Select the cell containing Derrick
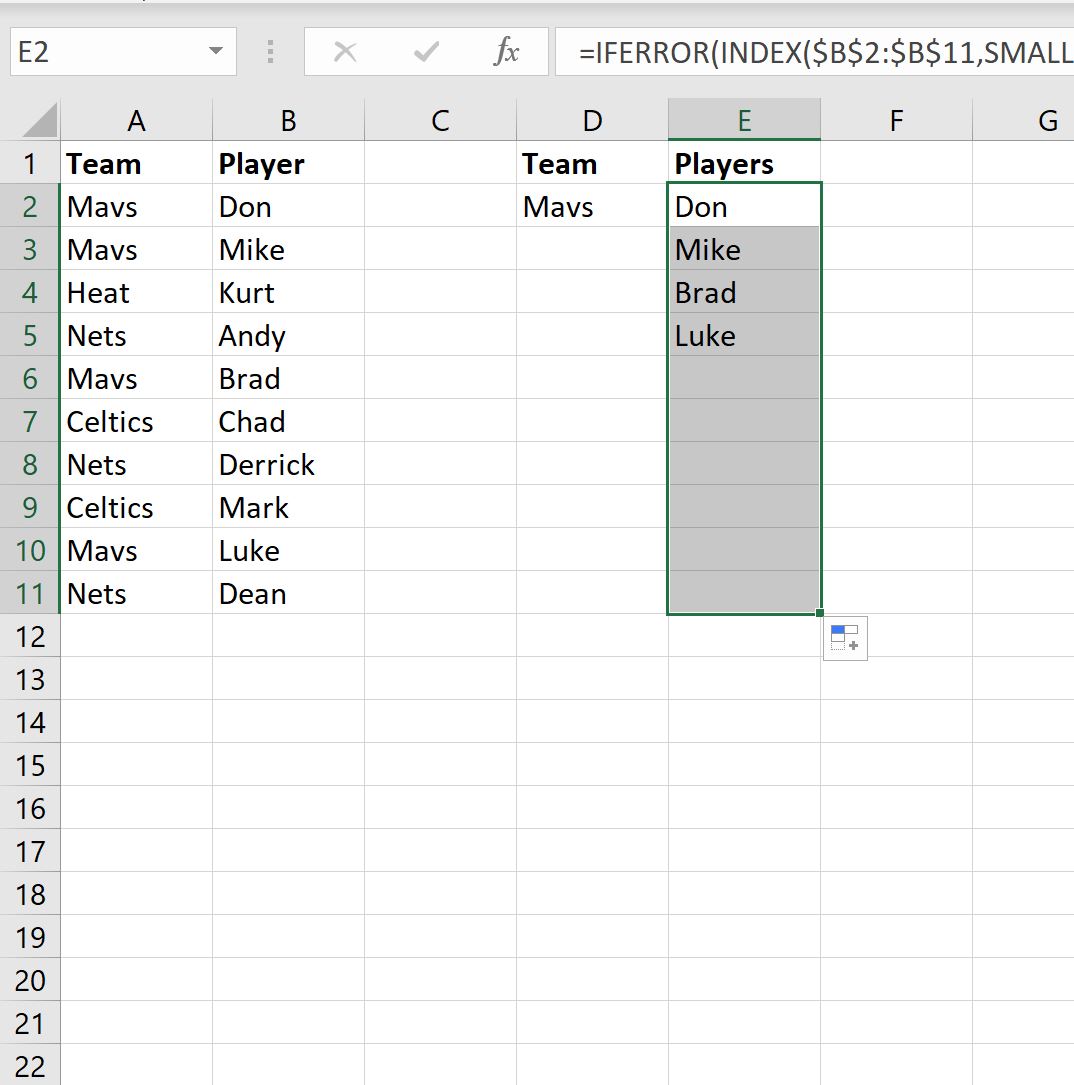Screen dimensions: 1074x1085 point(288,464)
